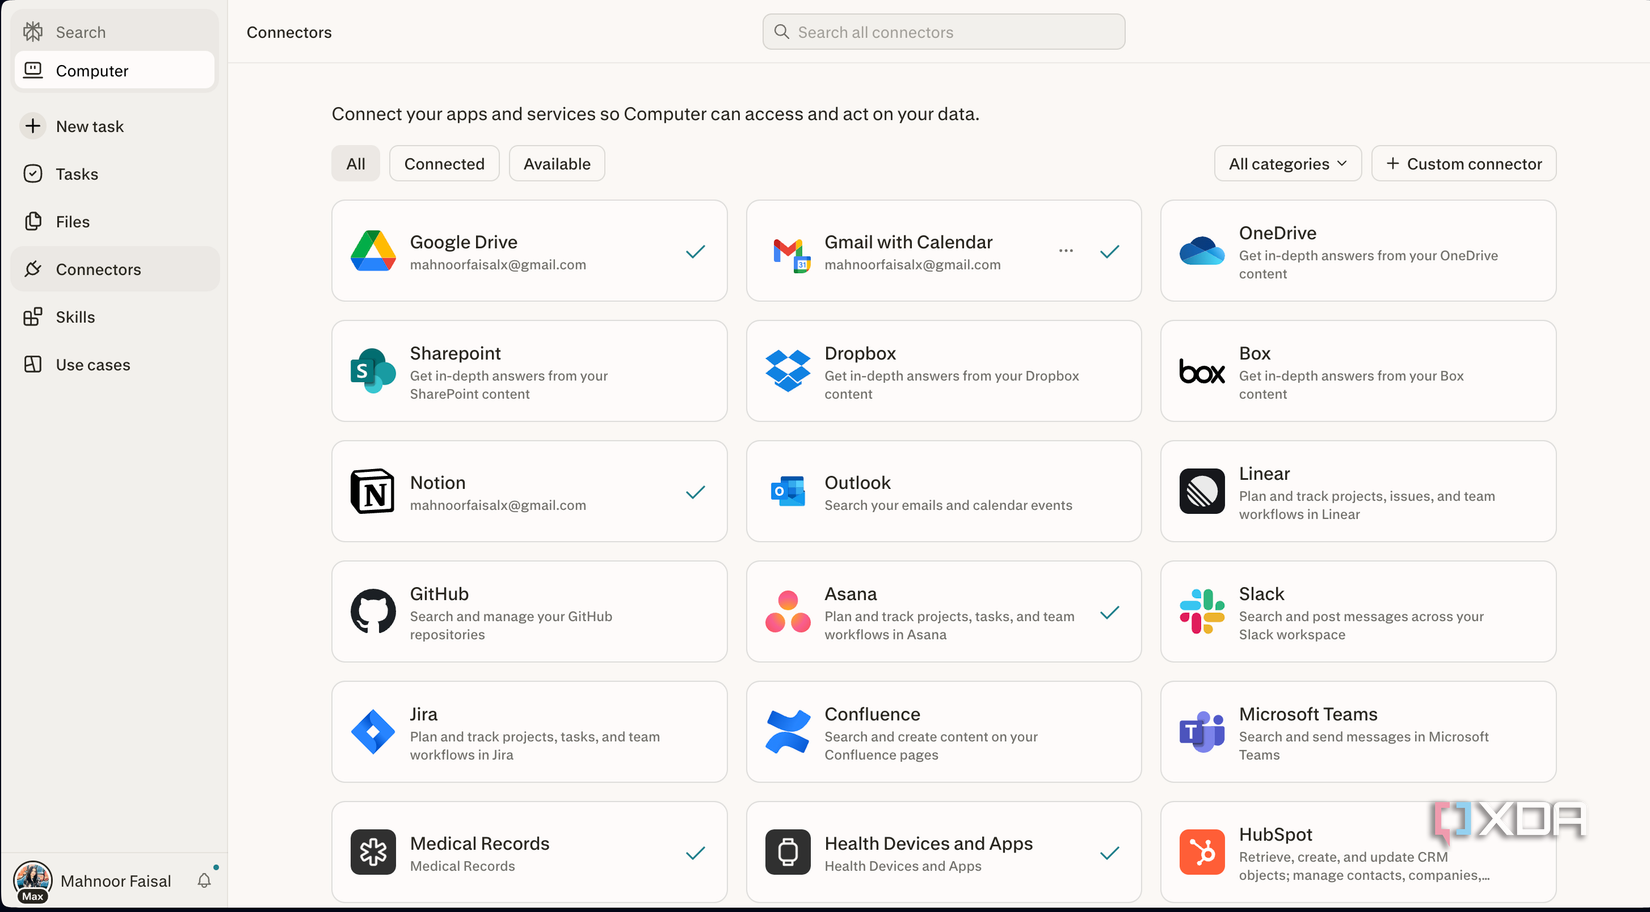Start a New task from sidebar

point(89,127)
